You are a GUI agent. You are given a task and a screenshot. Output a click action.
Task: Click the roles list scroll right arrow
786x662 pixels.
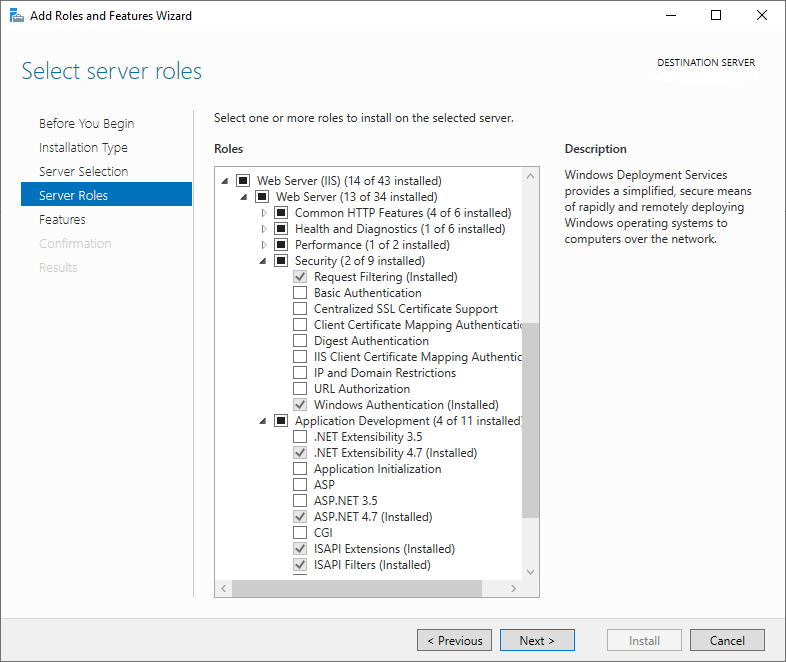click(513, 588)
